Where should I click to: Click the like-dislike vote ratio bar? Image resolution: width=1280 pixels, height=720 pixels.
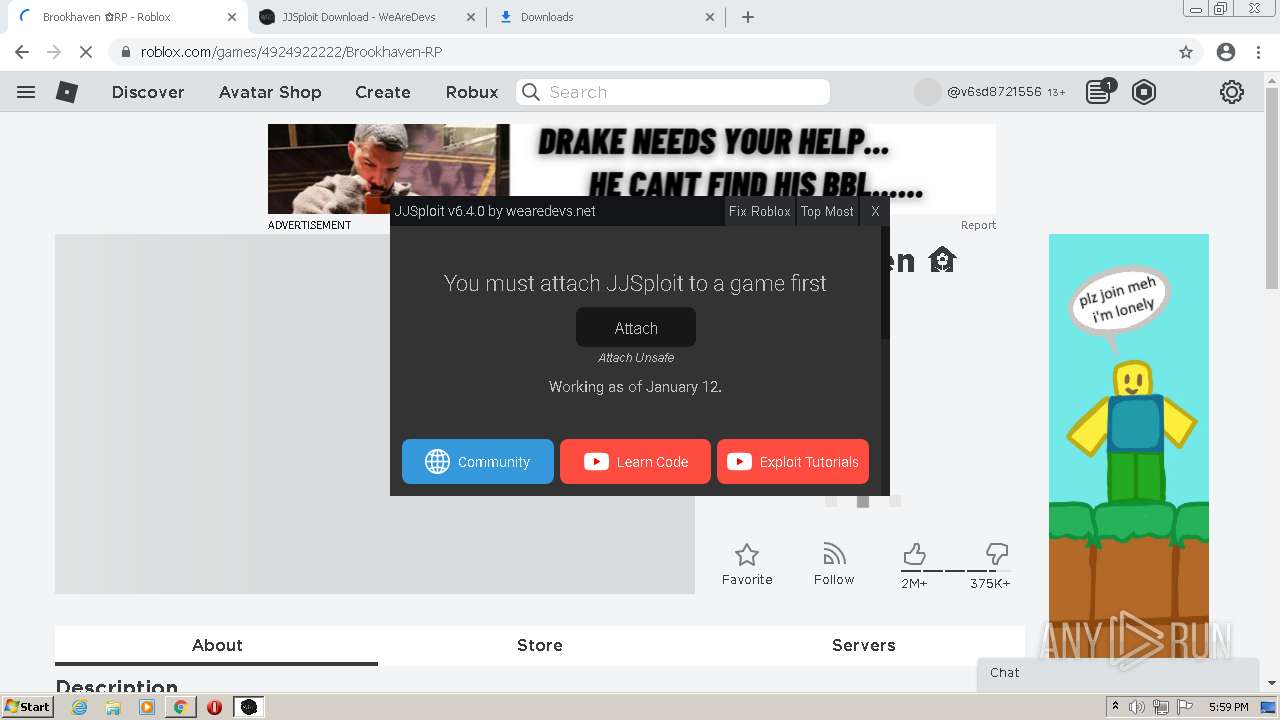coord(955,571)
